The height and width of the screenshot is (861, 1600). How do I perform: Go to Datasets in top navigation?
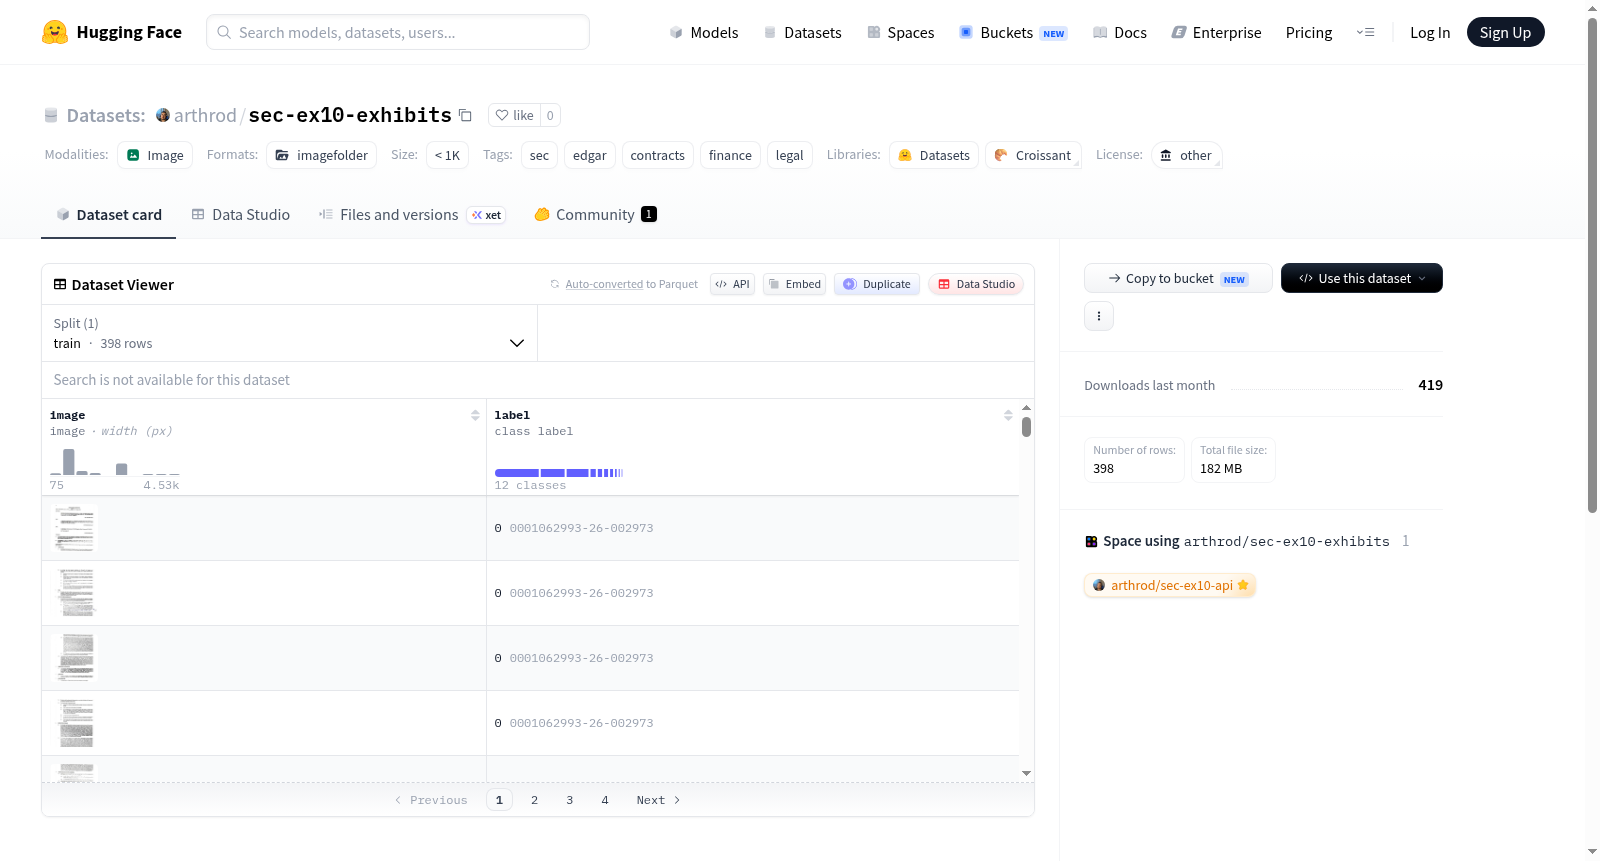coord(803,32)
